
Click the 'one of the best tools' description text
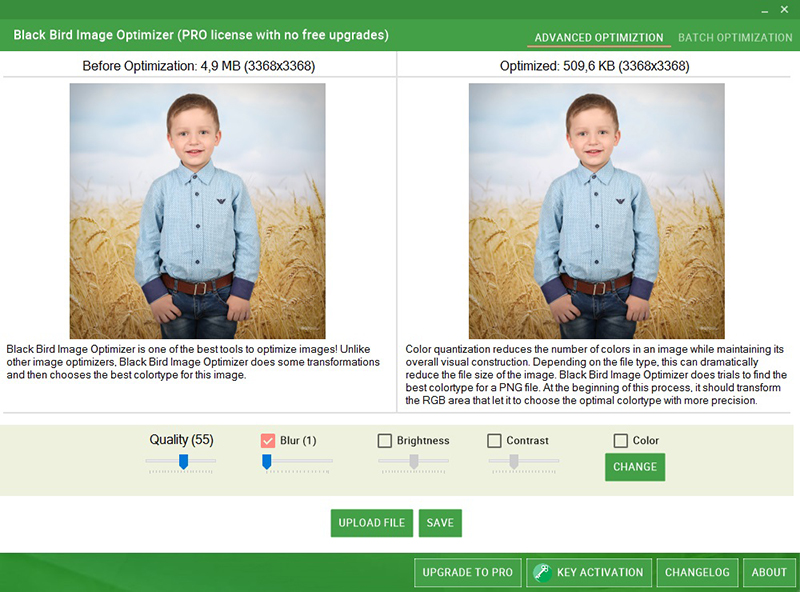coord(193,362)
